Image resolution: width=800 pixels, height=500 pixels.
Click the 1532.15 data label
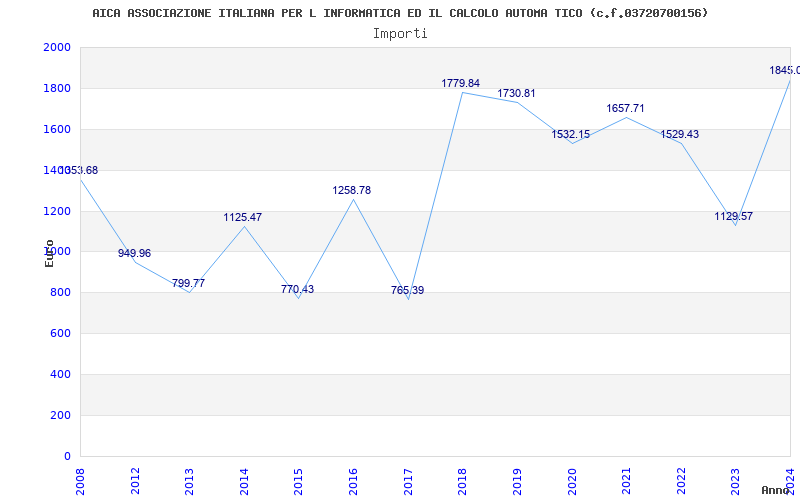point(570,134)
